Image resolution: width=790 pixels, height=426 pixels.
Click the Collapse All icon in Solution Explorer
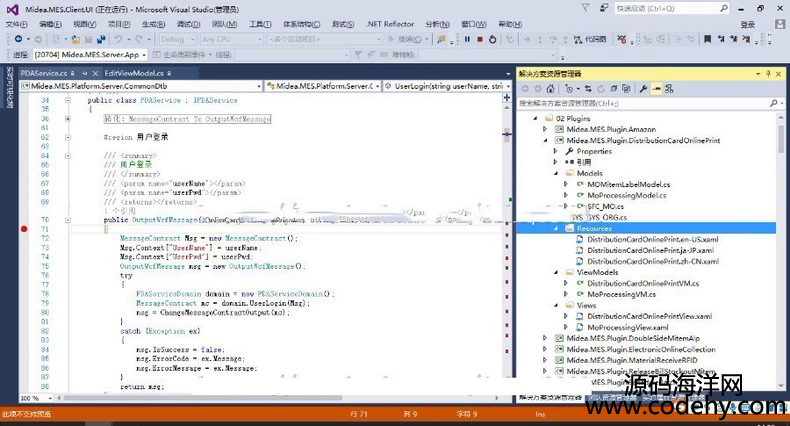[x=613, y=89]
